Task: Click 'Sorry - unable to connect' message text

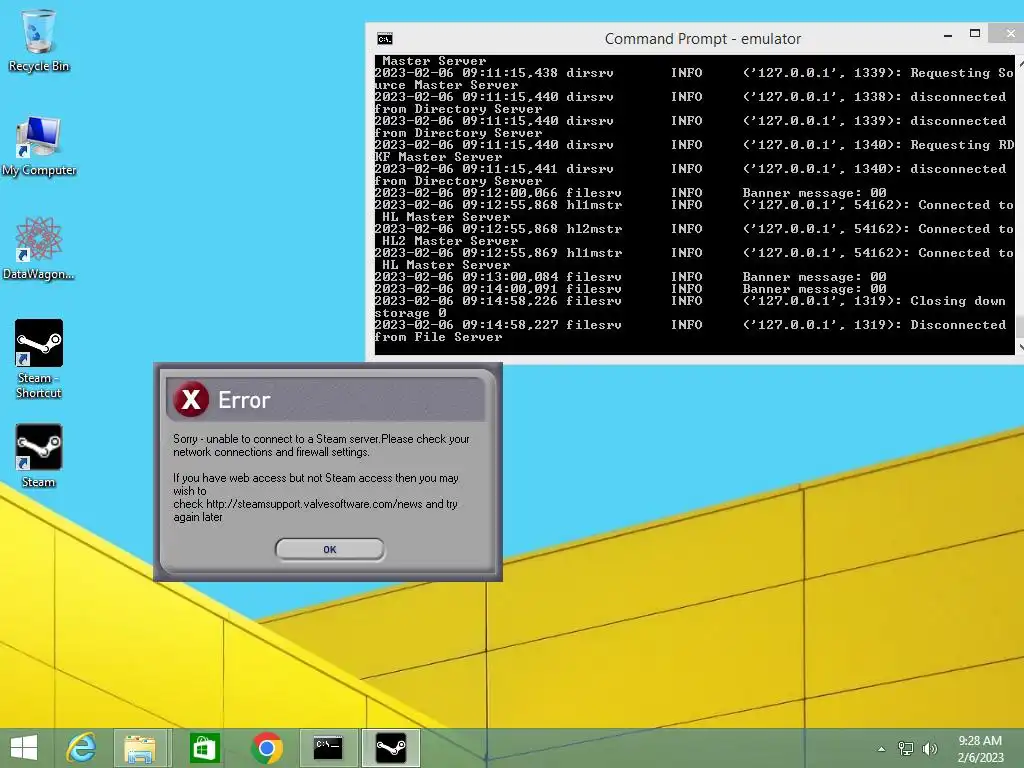Action: click(321, 445)
